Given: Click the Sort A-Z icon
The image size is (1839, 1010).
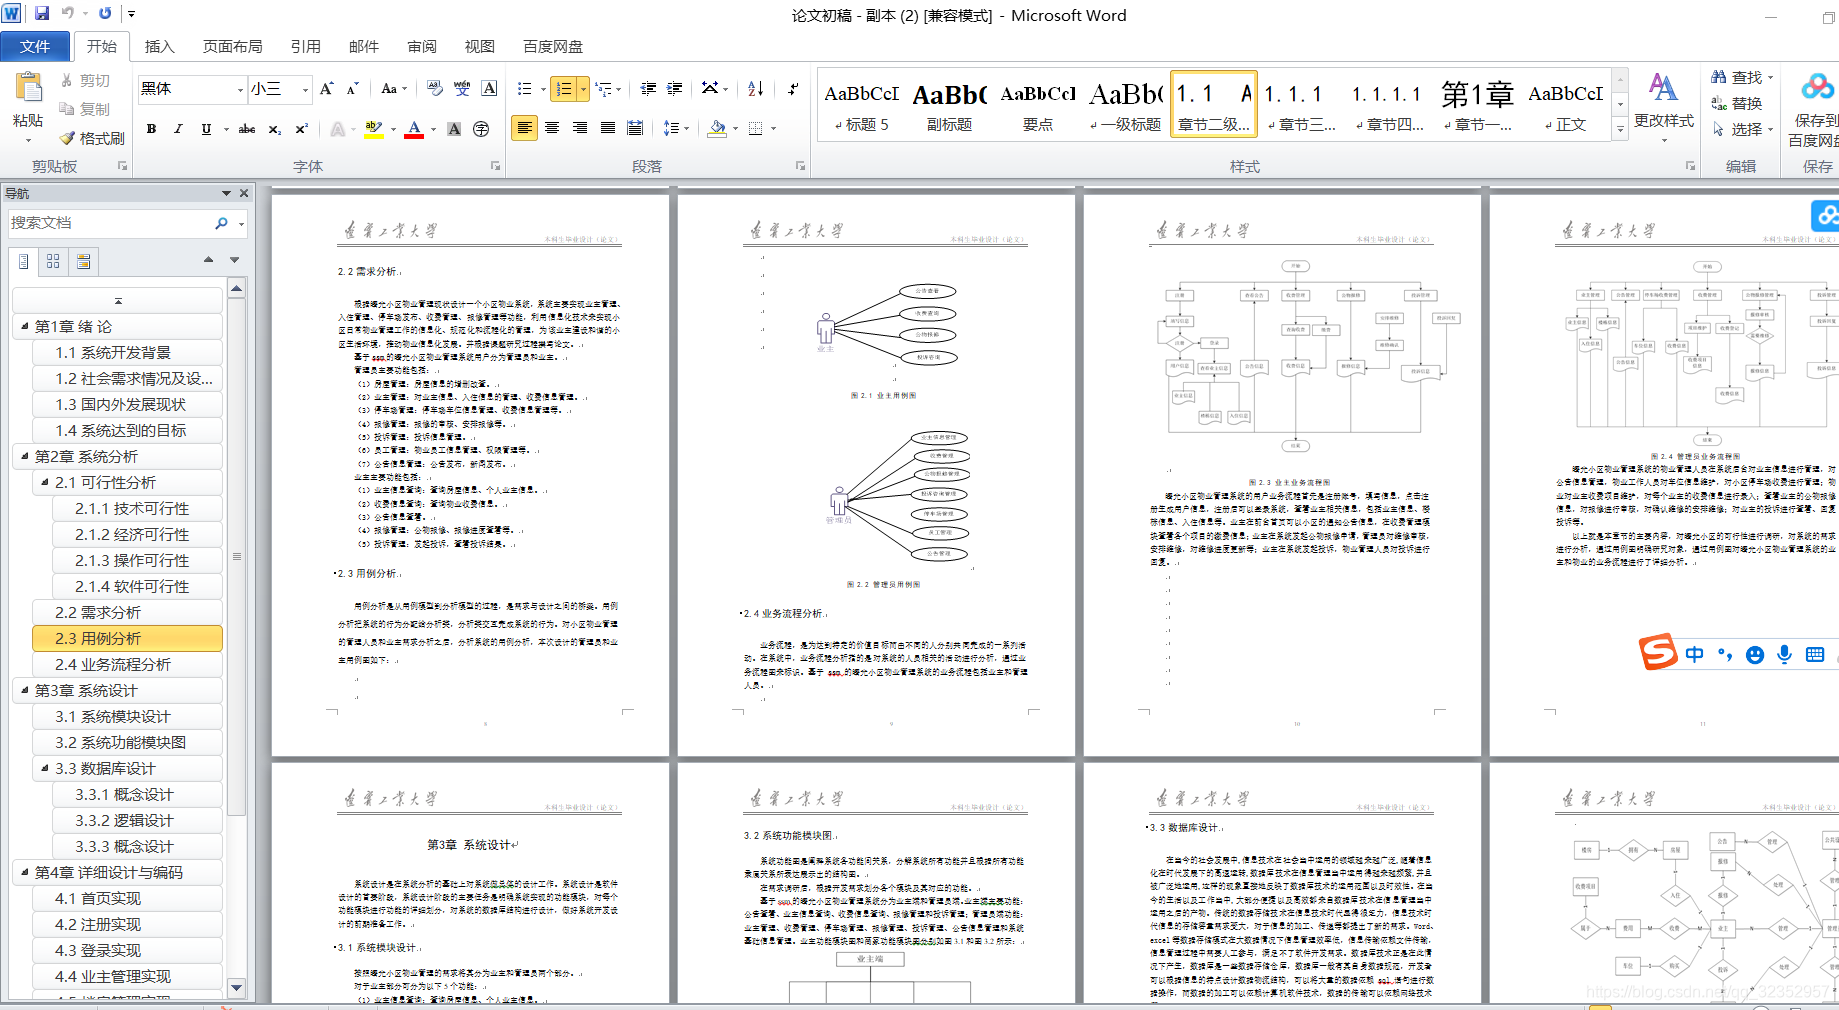Looking at the screenshot, I should [x=756, y=89].
